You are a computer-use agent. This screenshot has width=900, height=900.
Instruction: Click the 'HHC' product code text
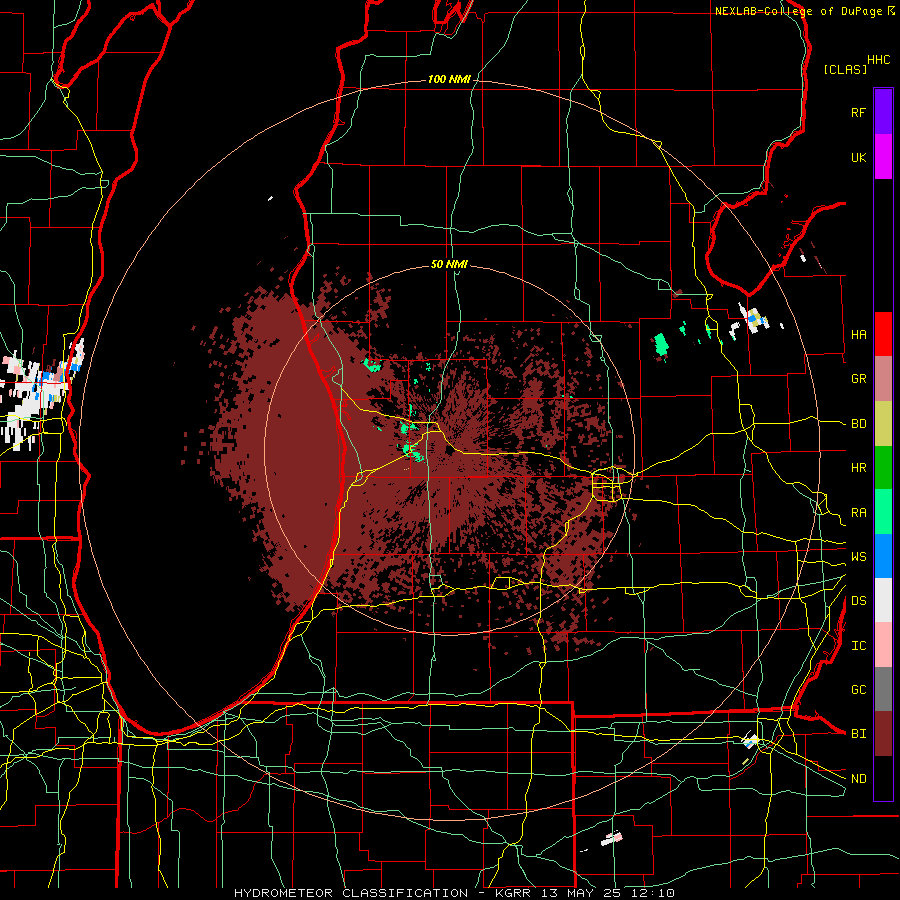878,60
